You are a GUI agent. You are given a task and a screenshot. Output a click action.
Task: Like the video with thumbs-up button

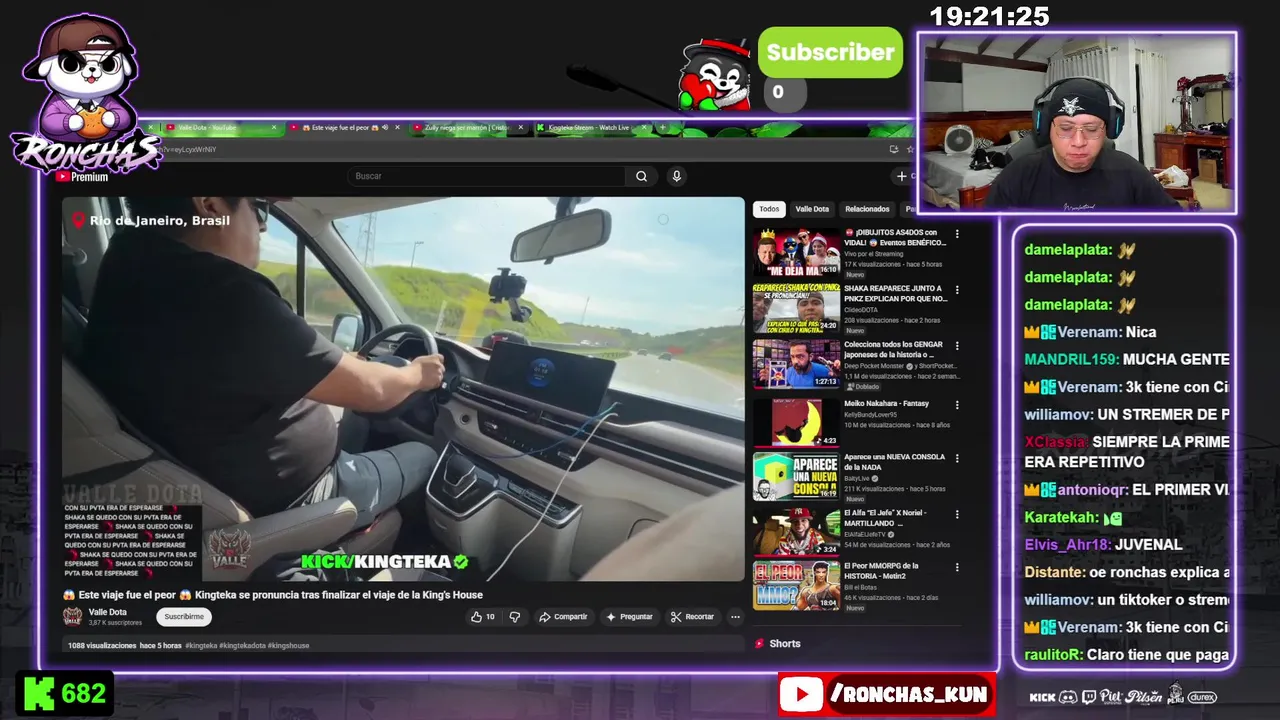coord(483,617)
